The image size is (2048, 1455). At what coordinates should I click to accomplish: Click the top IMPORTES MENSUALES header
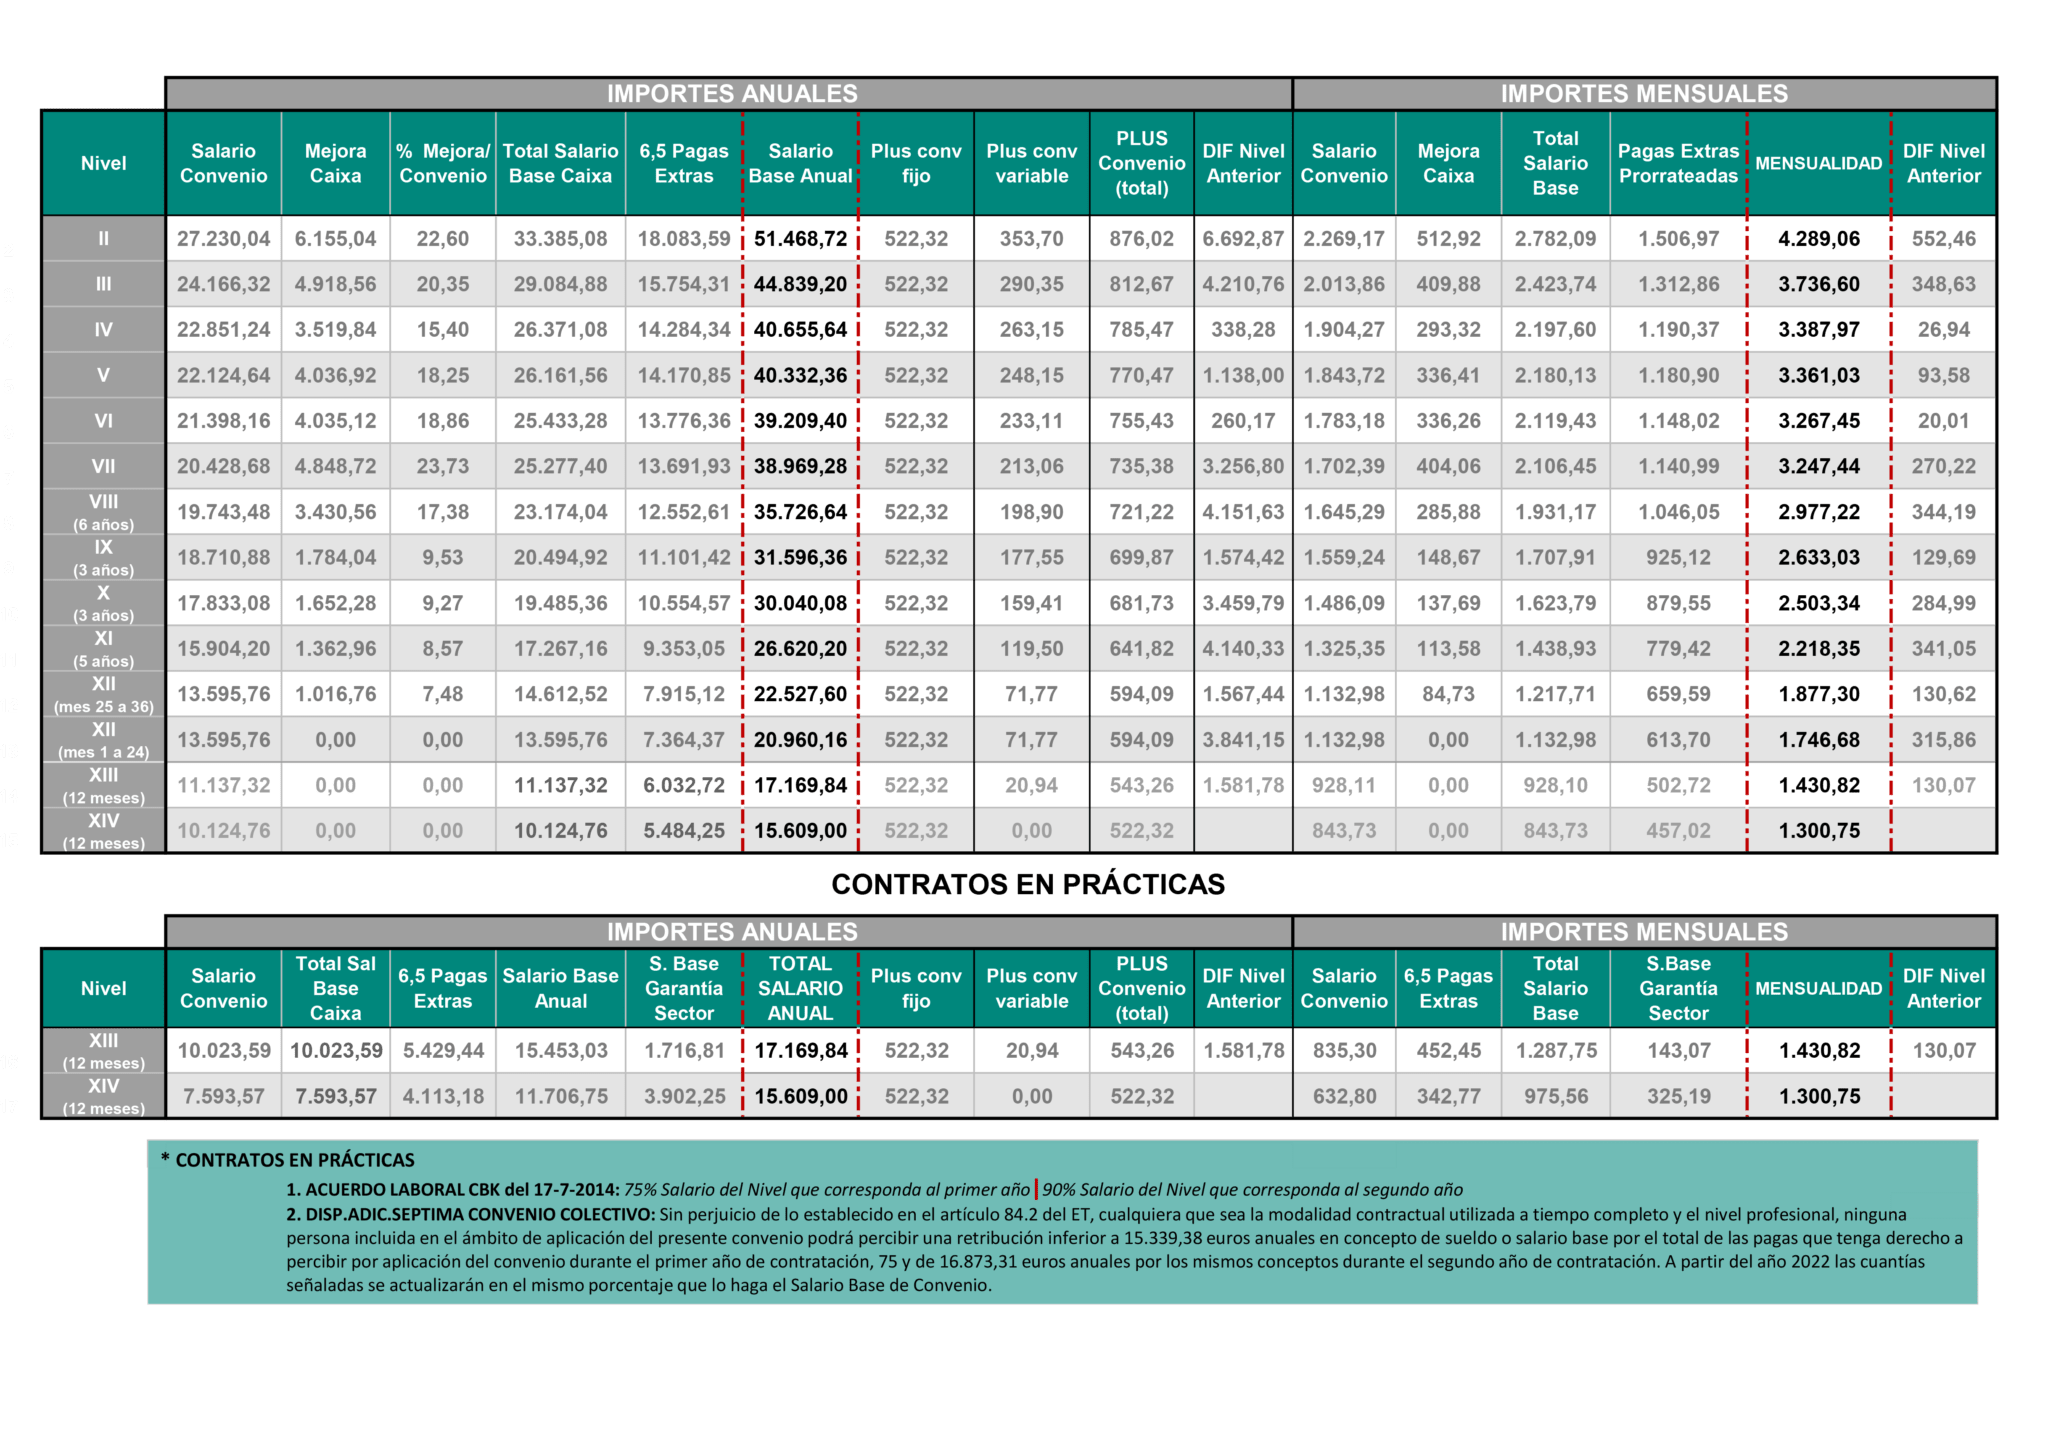(1644, 94)
